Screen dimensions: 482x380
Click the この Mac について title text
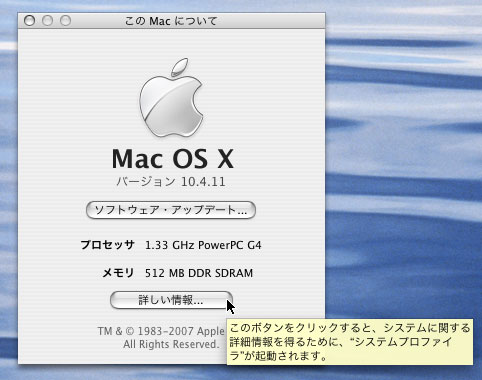(x=171, y=21)
